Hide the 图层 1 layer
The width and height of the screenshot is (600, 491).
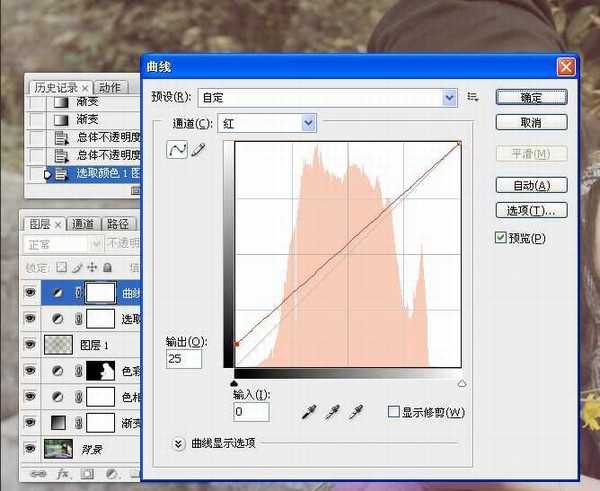click(30, 344)
